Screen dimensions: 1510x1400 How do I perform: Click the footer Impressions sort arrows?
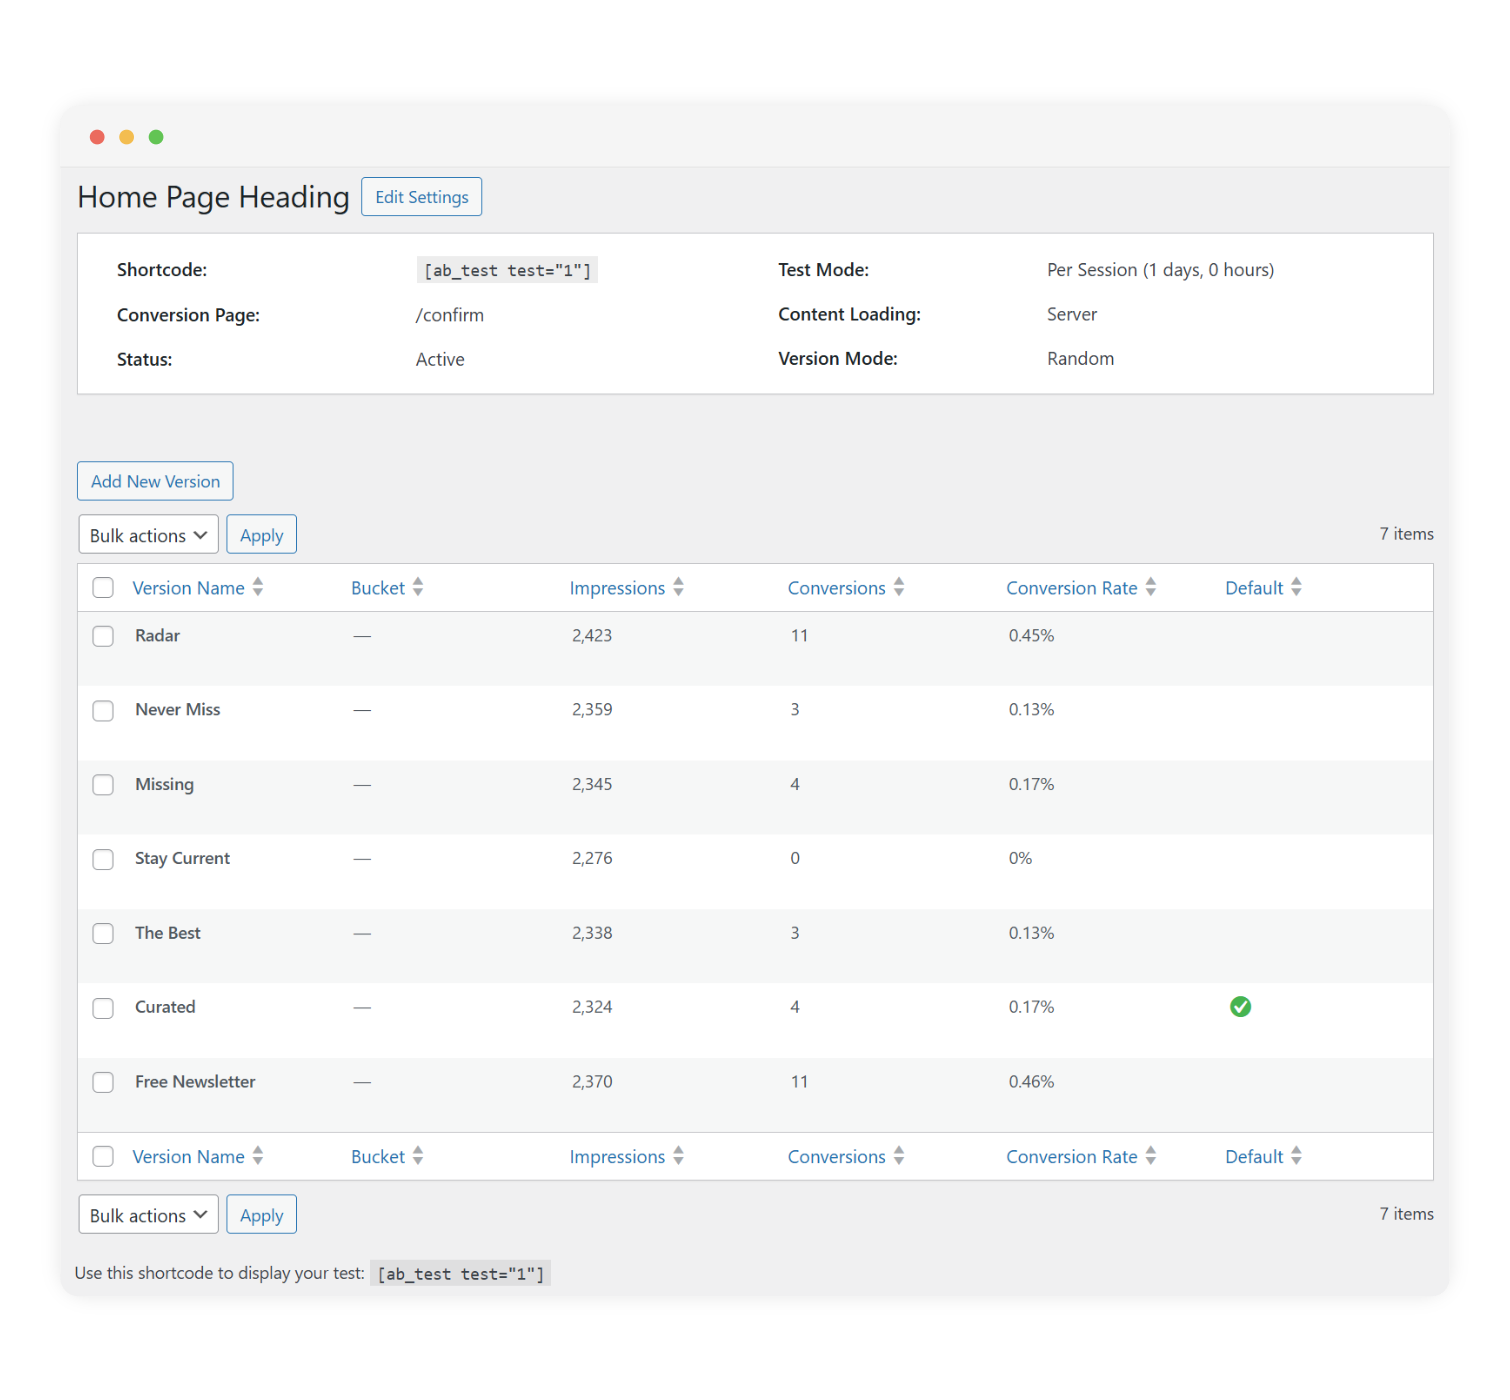(x=678, y=1156)
